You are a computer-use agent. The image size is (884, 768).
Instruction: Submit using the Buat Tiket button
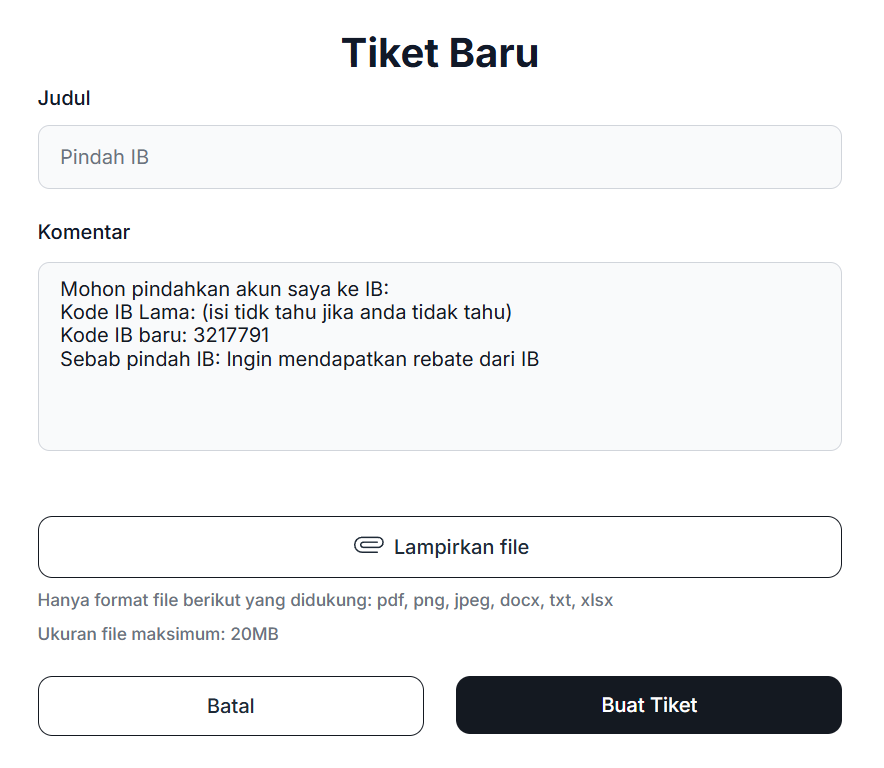tap(649, 705)
